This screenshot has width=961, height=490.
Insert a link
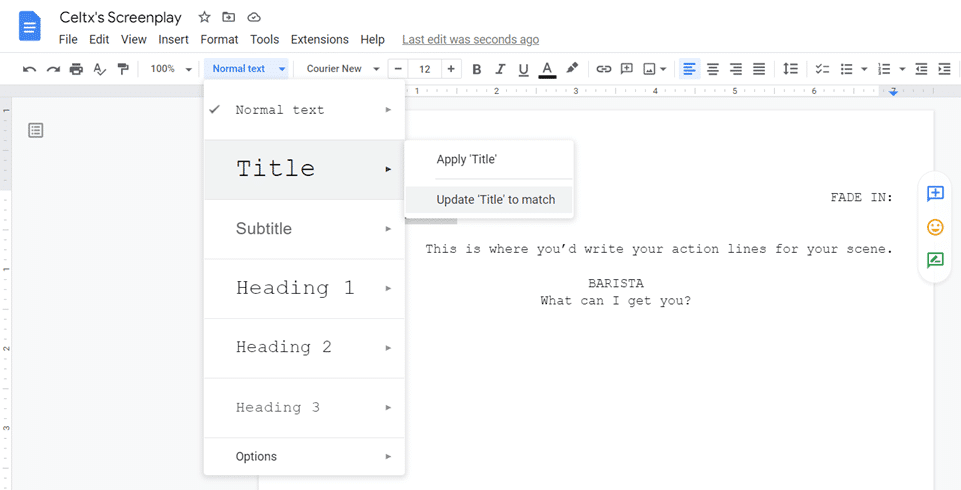[x=604, y=69]
